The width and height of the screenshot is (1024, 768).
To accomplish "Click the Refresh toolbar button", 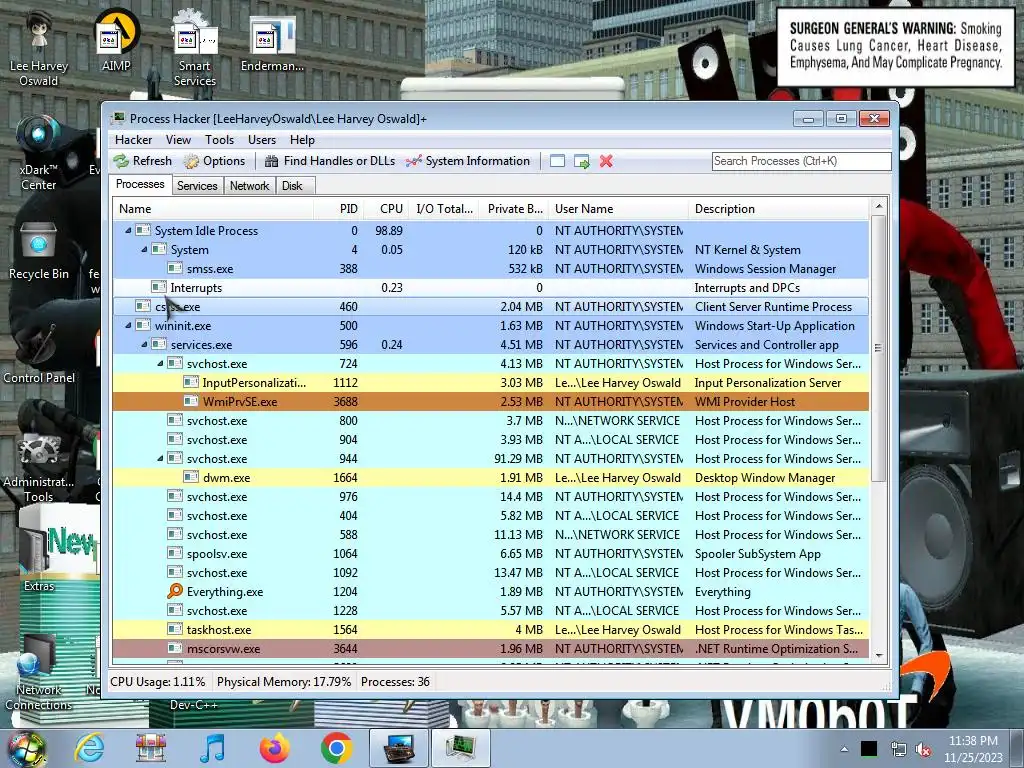I will click(142, 161).
